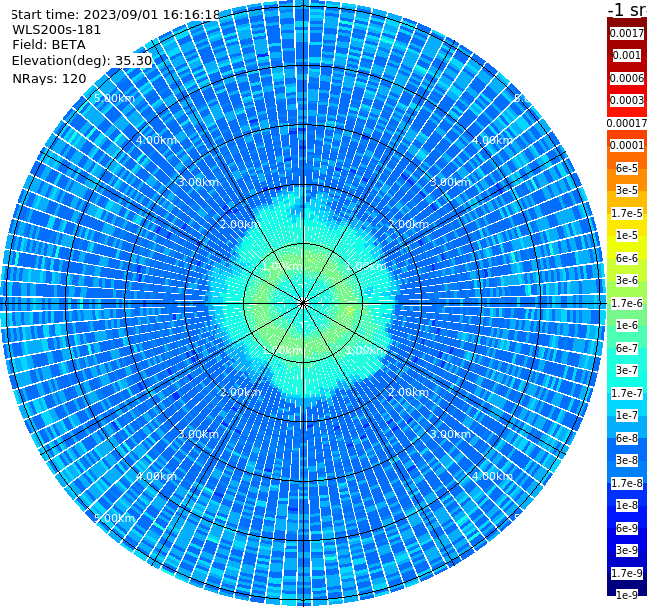Image resolution: width=647 pixels, height=607 pixels.
Task: Select the 3e-7 colorbar value
Action: (x=627, y=371)
